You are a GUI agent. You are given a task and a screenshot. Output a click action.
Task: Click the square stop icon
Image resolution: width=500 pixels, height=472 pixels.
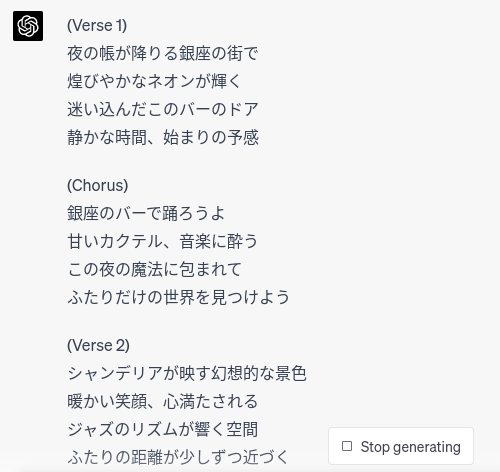click(347, 446)
